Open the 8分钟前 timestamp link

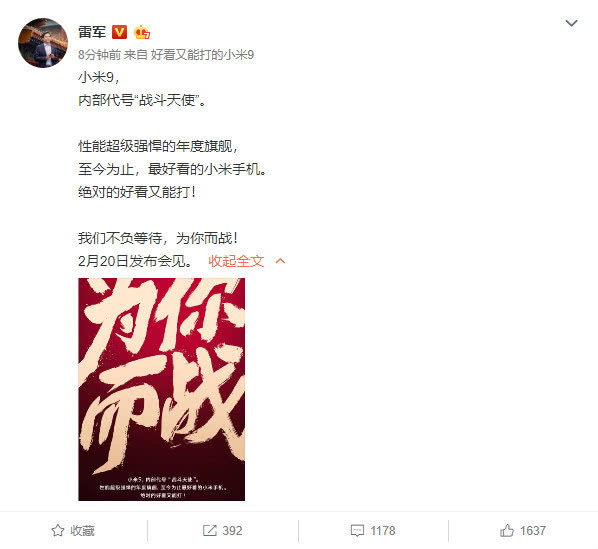(x=100, y=55)
